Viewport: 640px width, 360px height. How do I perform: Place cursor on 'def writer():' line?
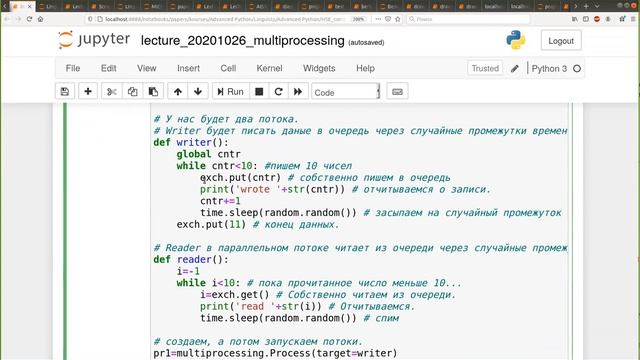click(191, 142)
